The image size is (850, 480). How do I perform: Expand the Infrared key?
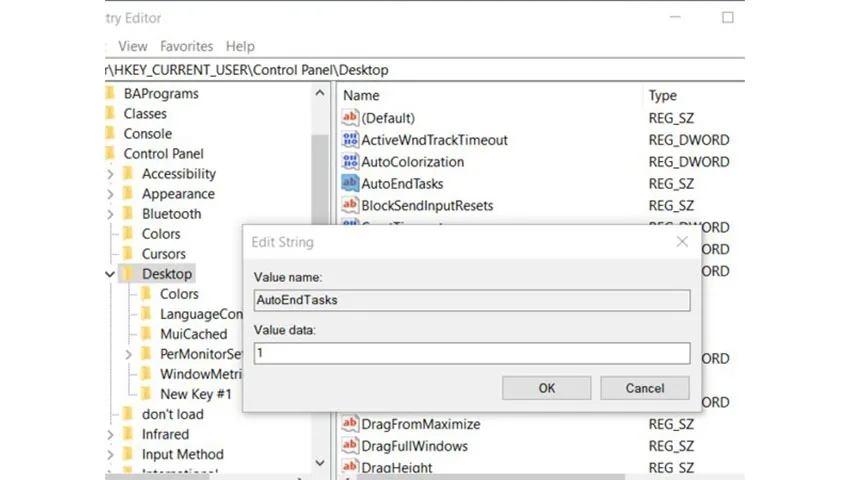[x=111, y=434]
